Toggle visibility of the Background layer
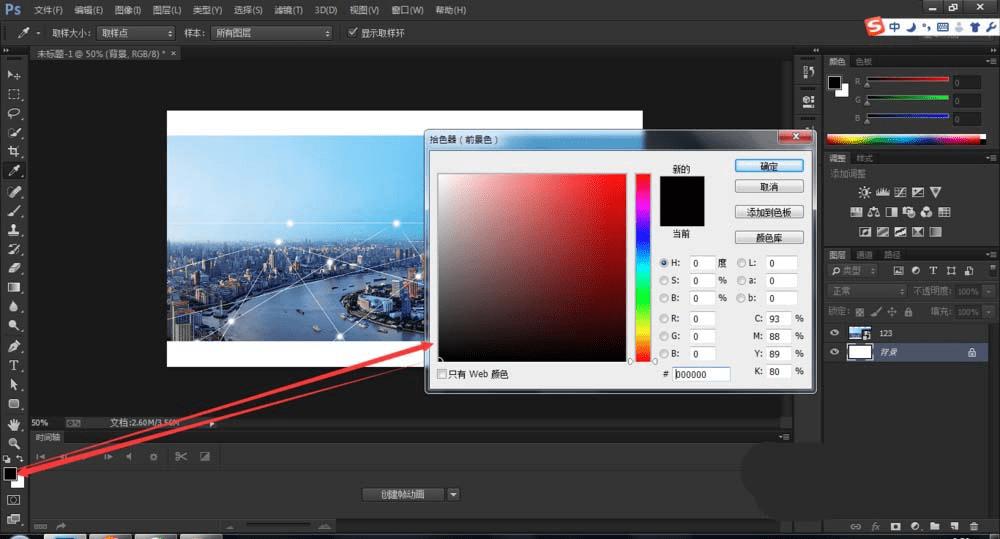This screenshot has height=539, width=1000. pyautogui.click(x=834, y=351)
